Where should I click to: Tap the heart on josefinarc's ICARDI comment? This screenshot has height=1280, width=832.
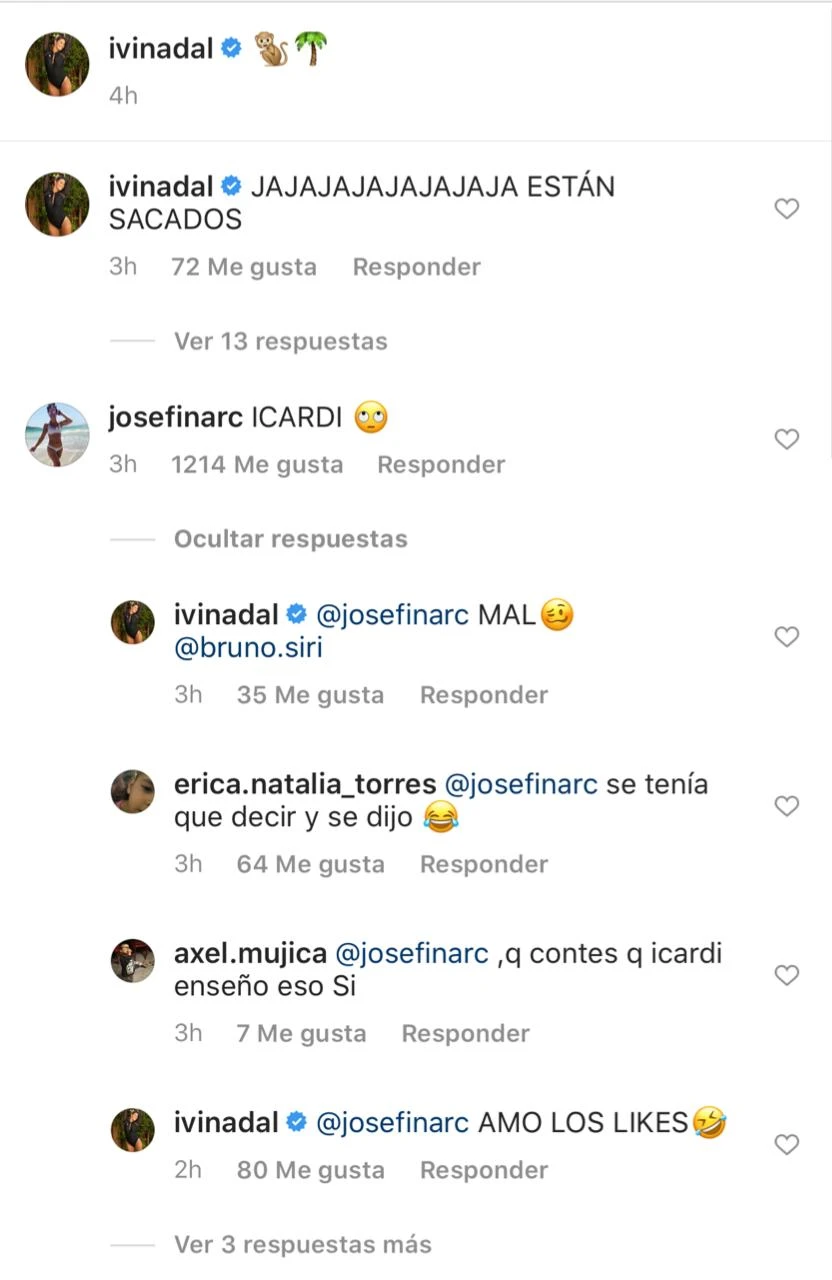[x=787, y=439]
